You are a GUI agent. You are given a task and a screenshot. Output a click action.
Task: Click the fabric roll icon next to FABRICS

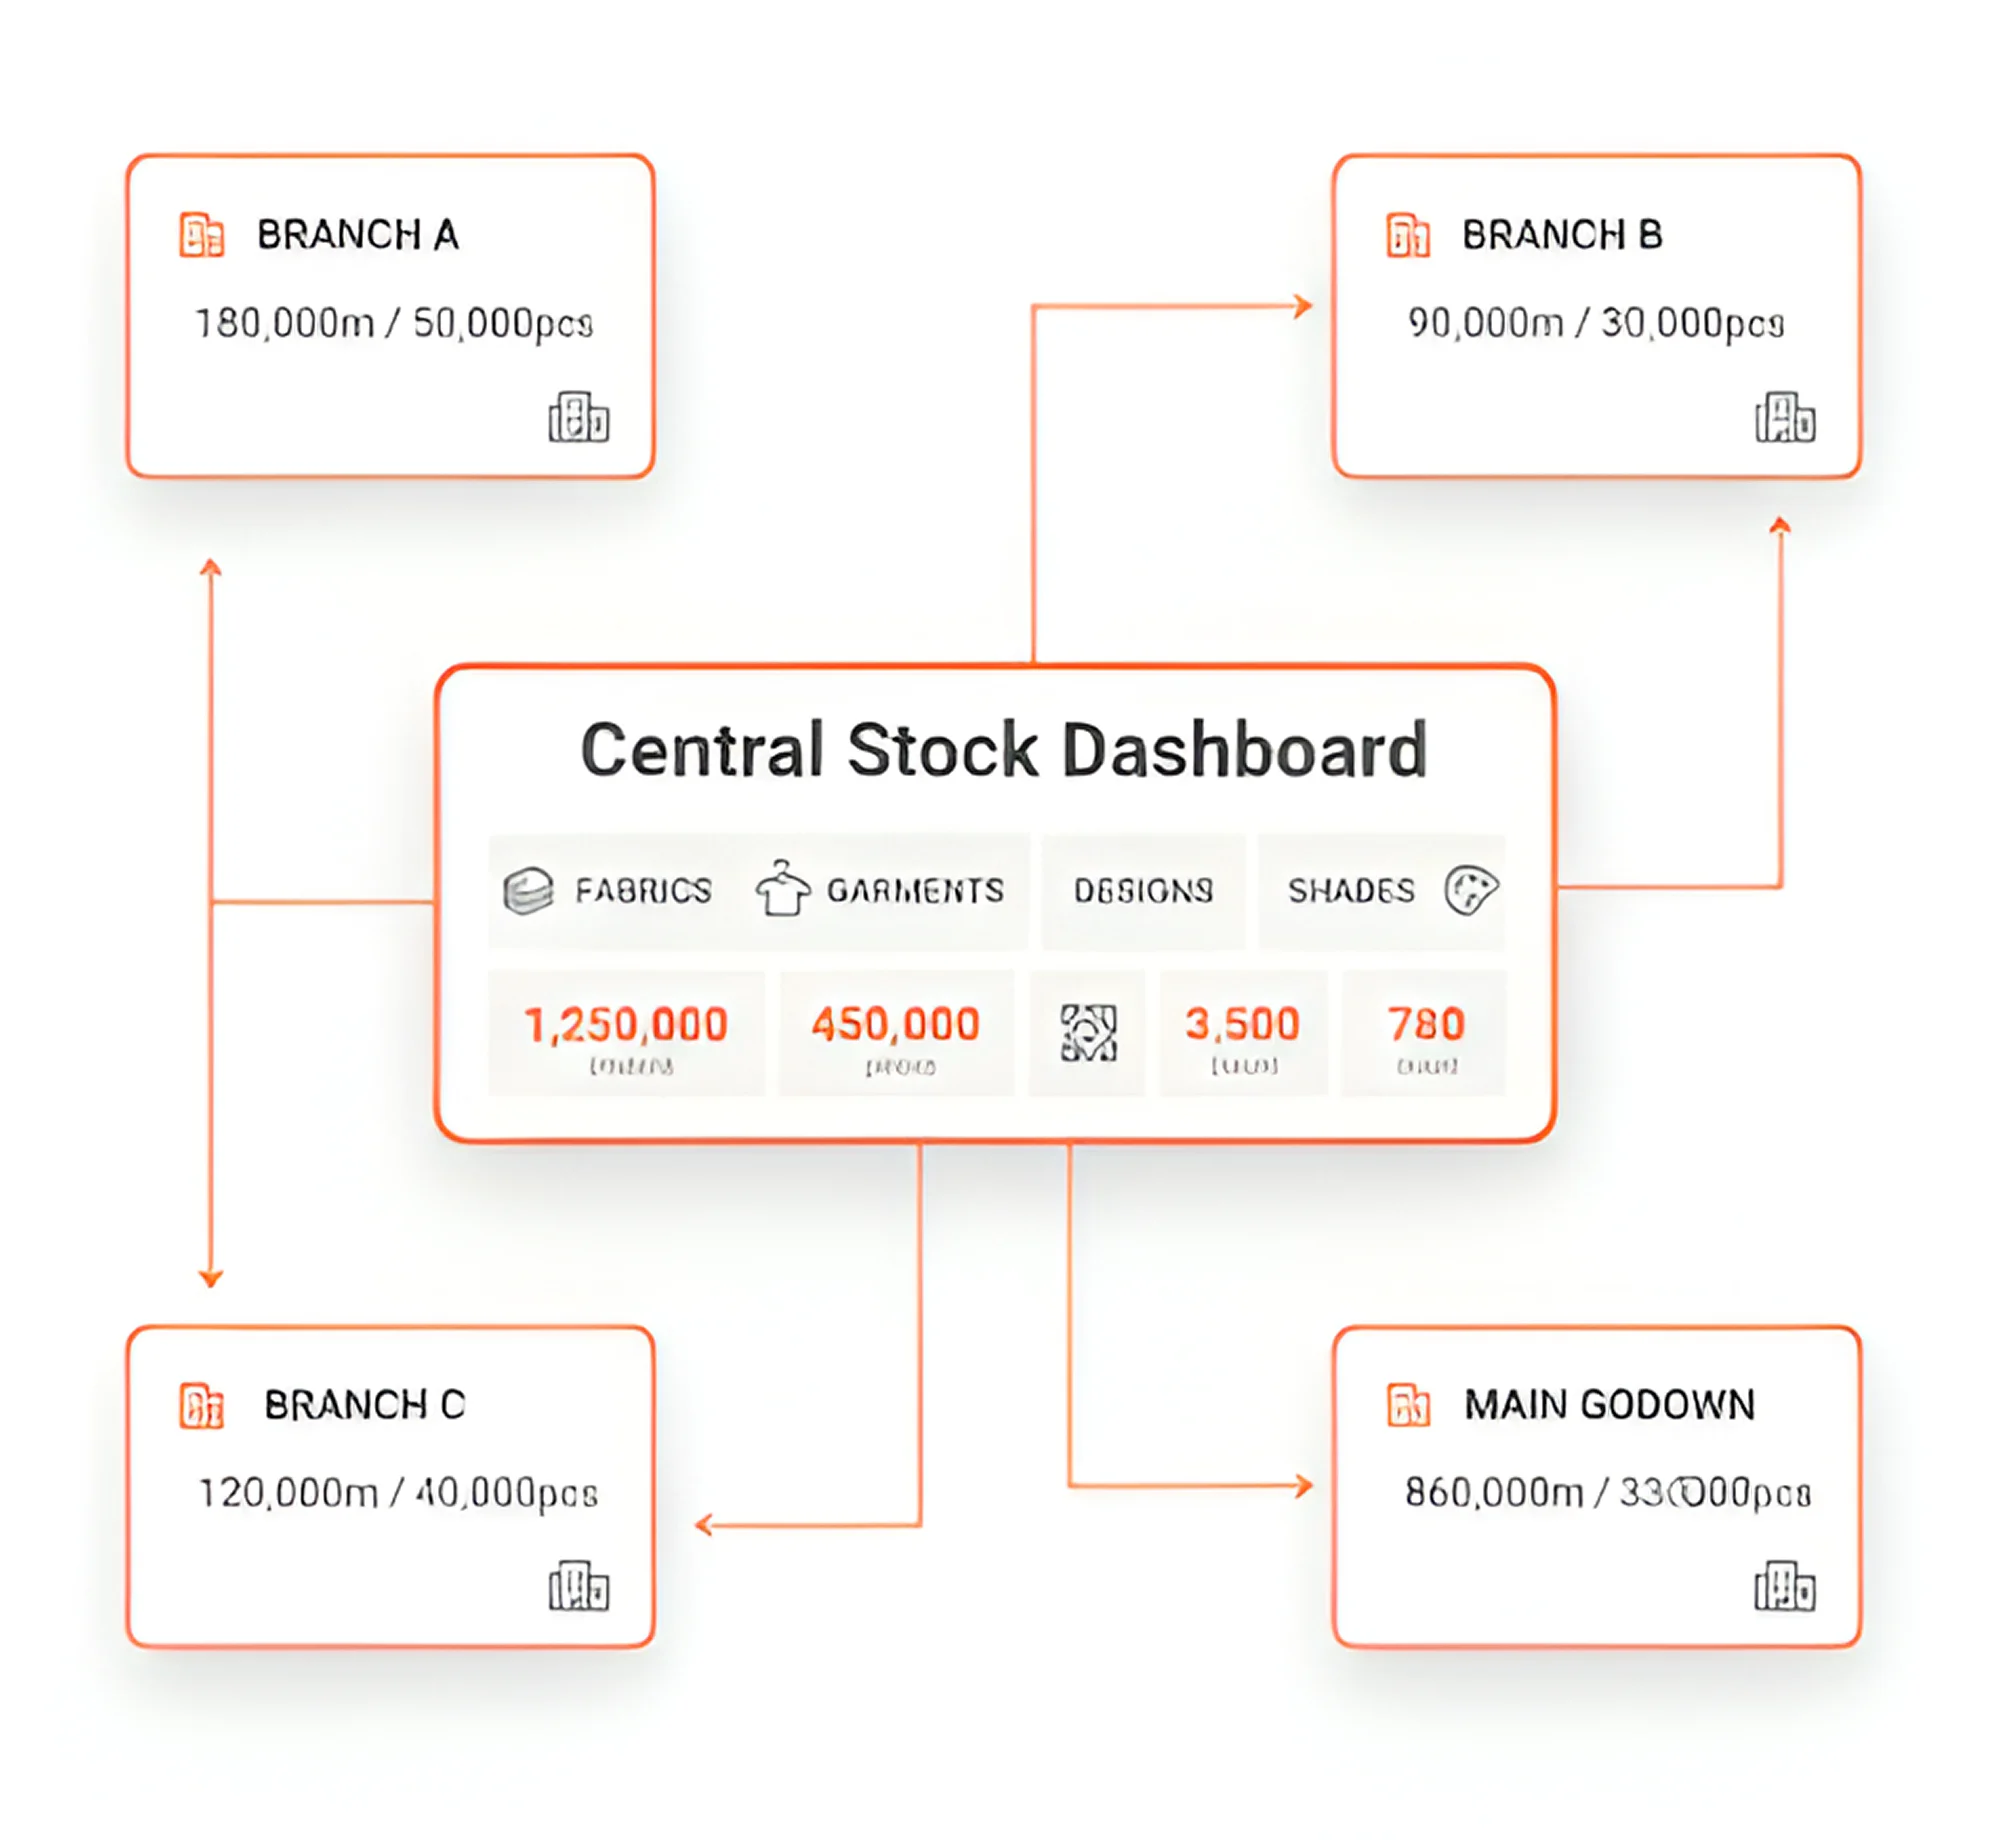pos(528,890)
